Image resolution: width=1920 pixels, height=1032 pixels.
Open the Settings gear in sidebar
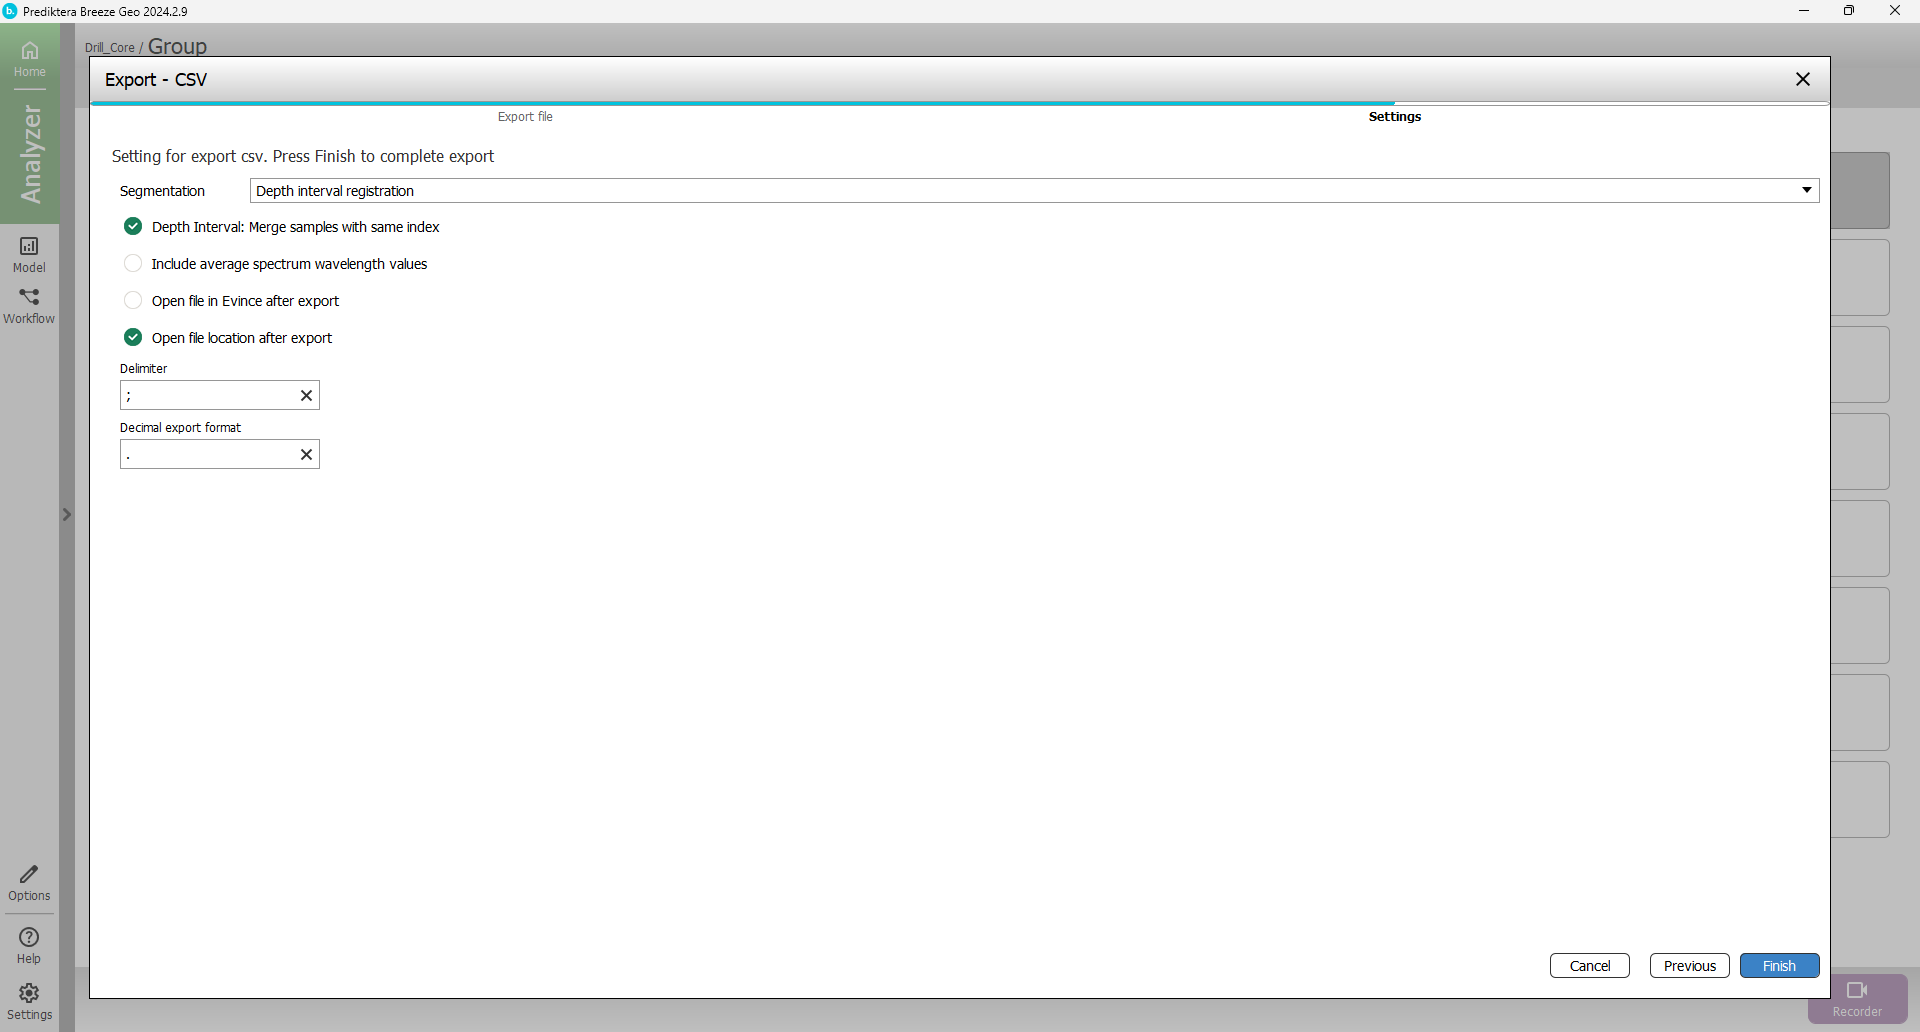pos(29,1000)
